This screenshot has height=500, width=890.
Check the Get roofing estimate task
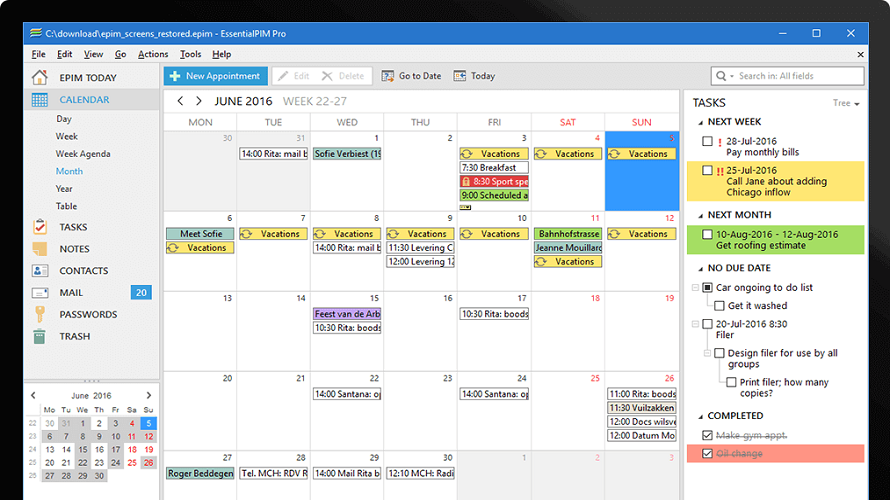coord(707,234)
